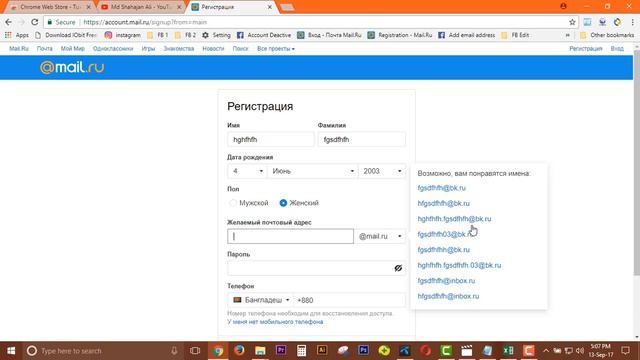Open Мой Мир in the top navigation
Screen dimensions: 640x360
tap(73, 49)
